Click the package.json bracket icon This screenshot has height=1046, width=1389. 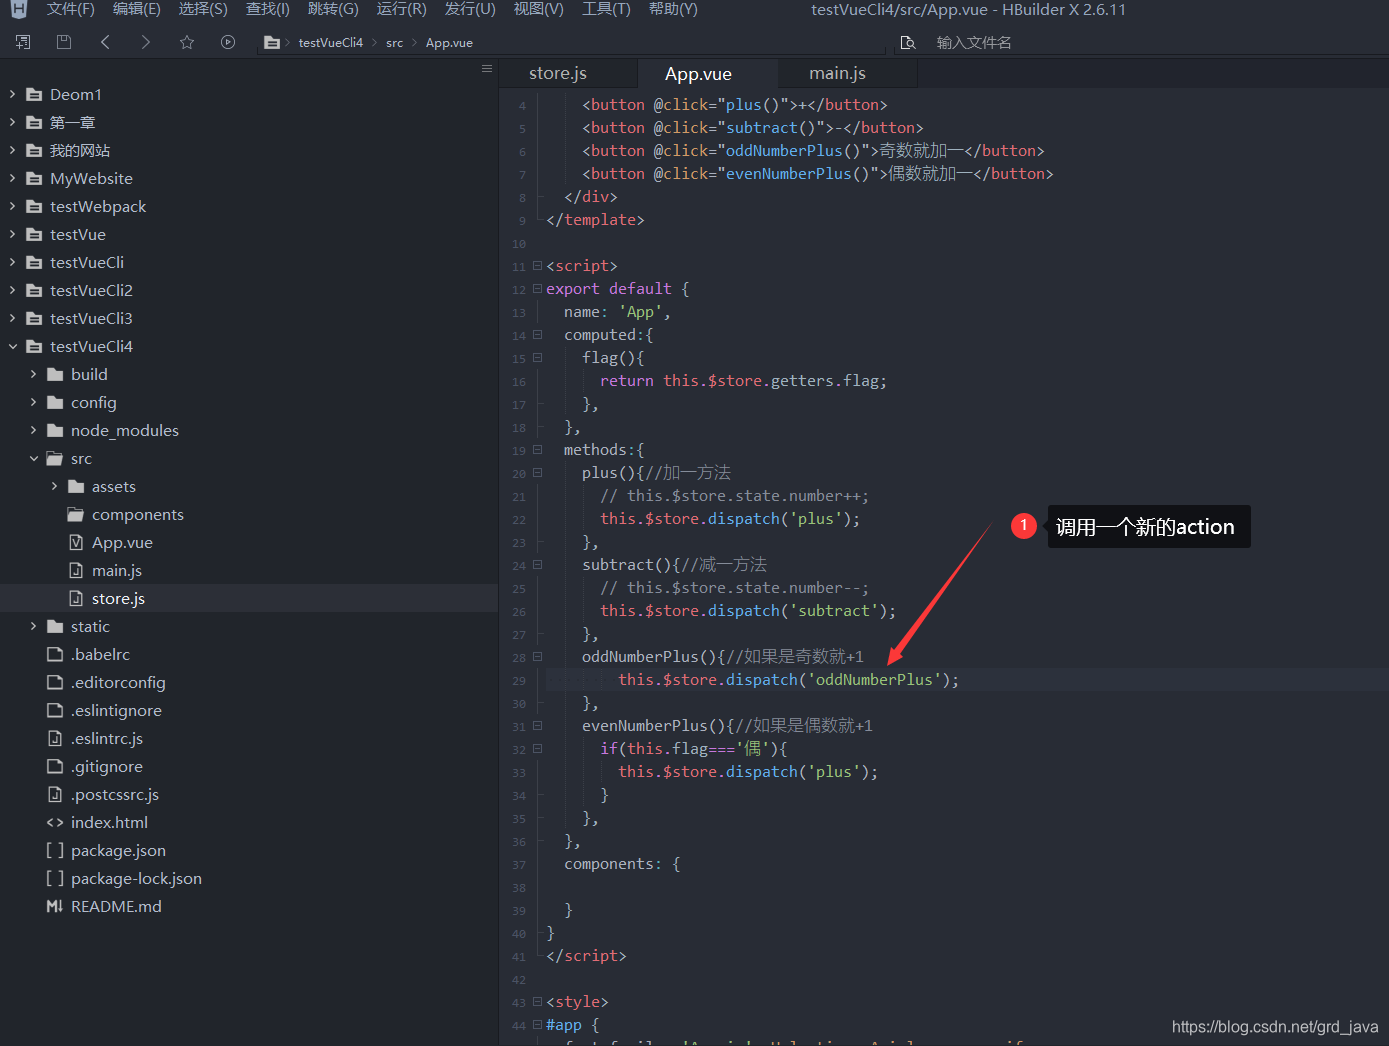(55, 850)
